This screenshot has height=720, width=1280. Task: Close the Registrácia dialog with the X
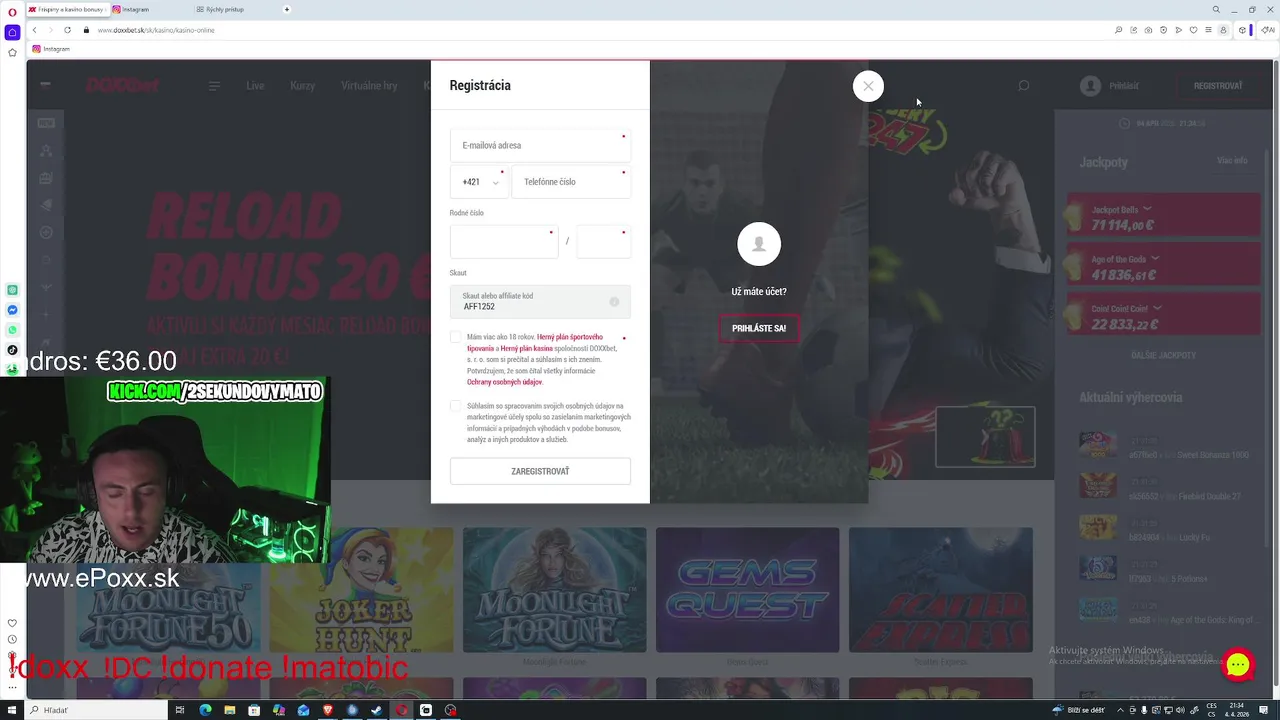click(x=868, y=86)
